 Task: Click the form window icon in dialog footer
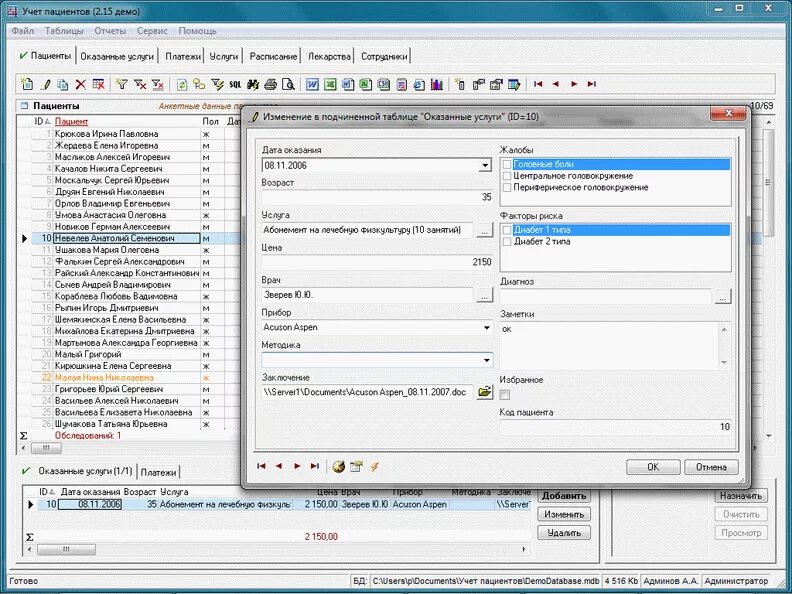tap(357, 467)
